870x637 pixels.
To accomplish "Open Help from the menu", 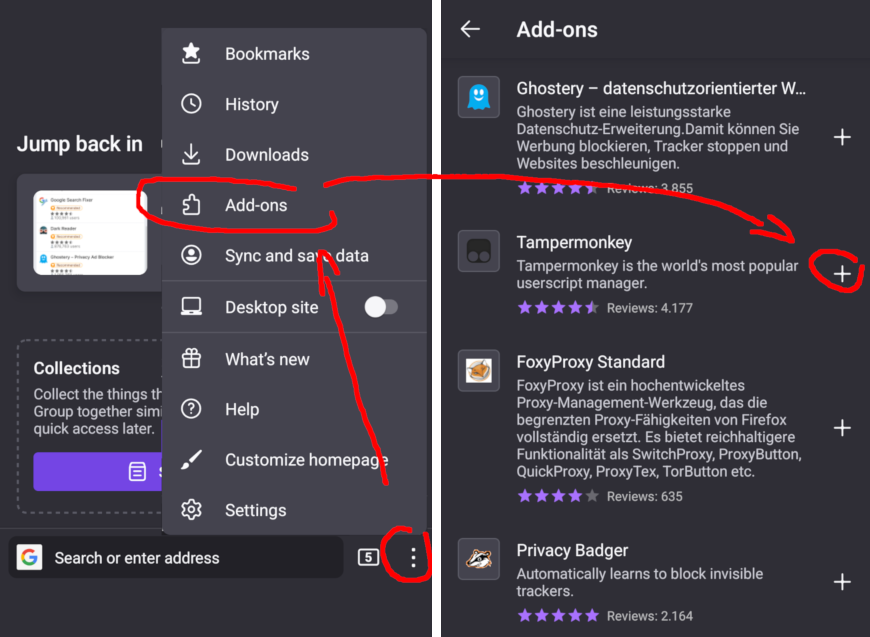I will 294,410.
